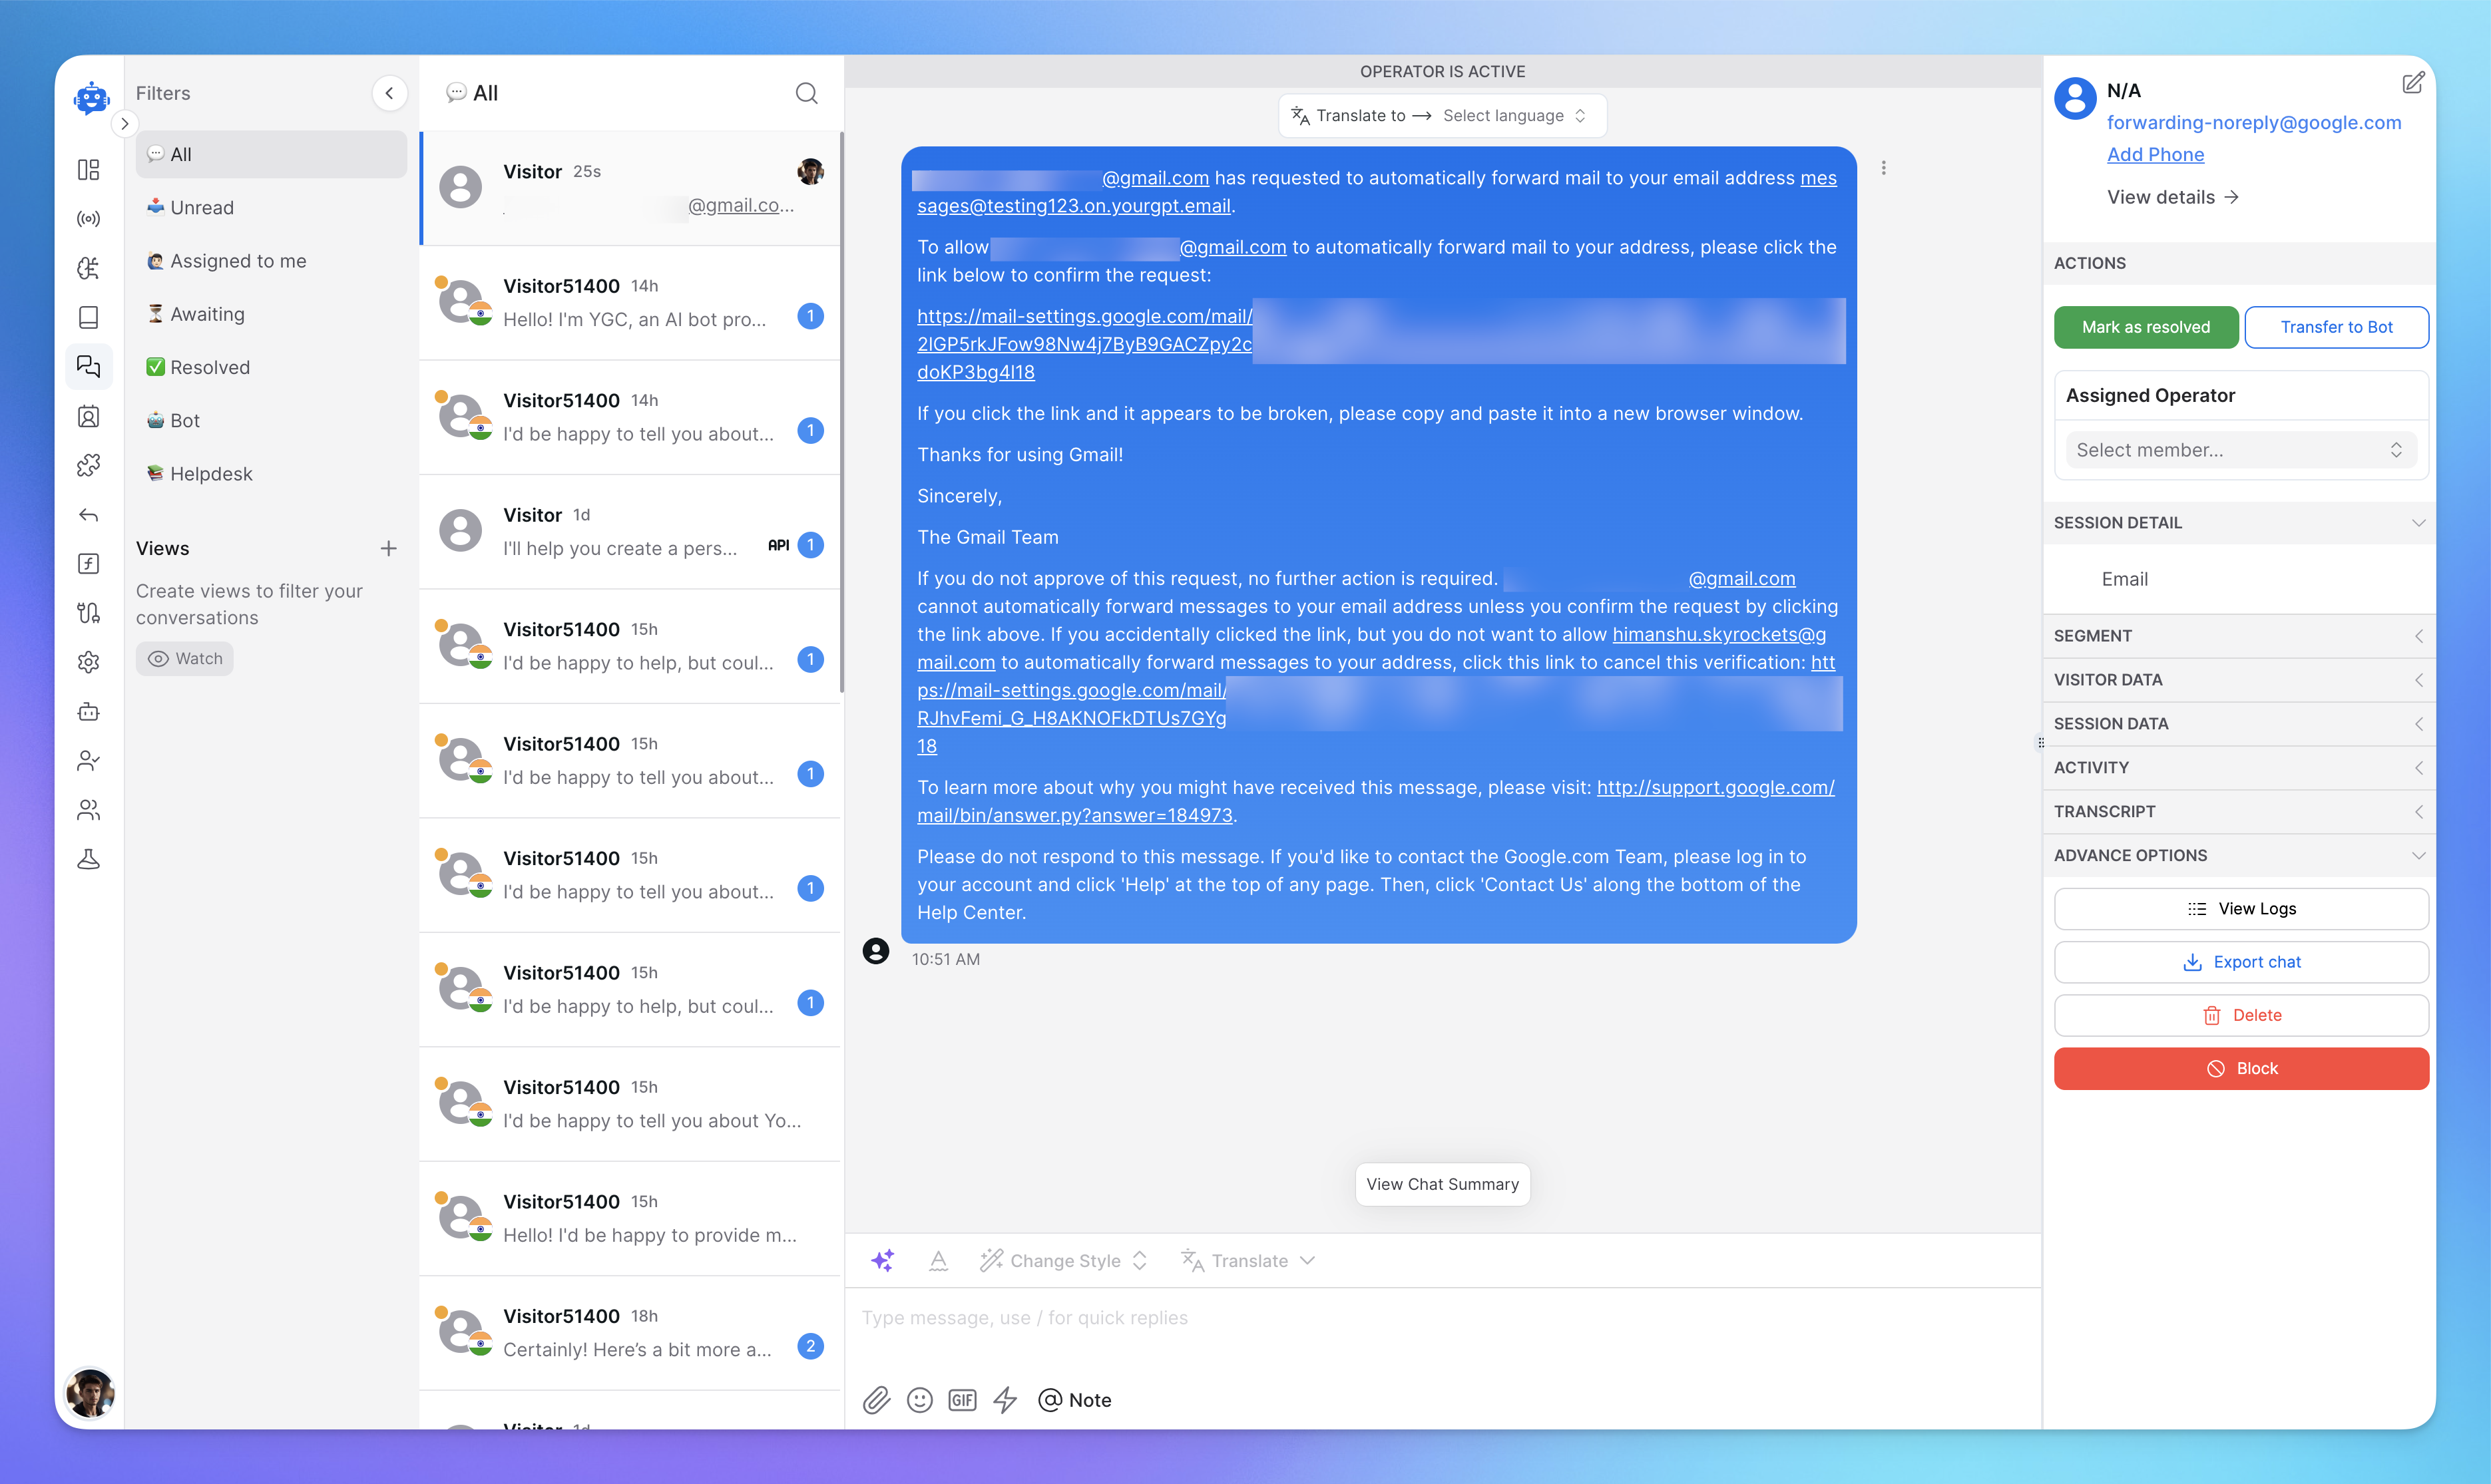Open the lab flask icon in sidebar
2491x1484 pixels.
tap(89, 859)
